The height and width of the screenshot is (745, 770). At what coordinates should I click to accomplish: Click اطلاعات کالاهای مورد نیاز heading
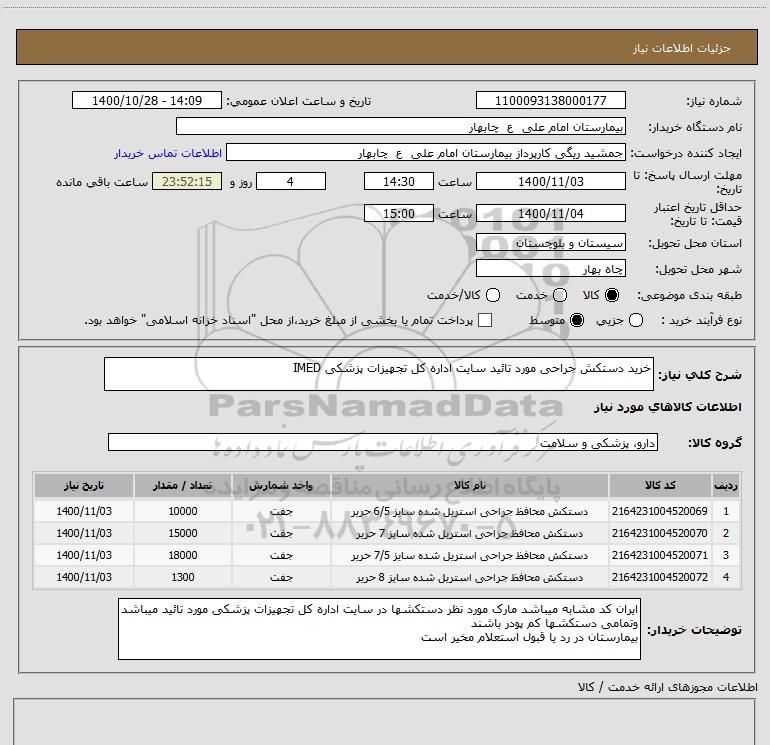click(667, 407)
